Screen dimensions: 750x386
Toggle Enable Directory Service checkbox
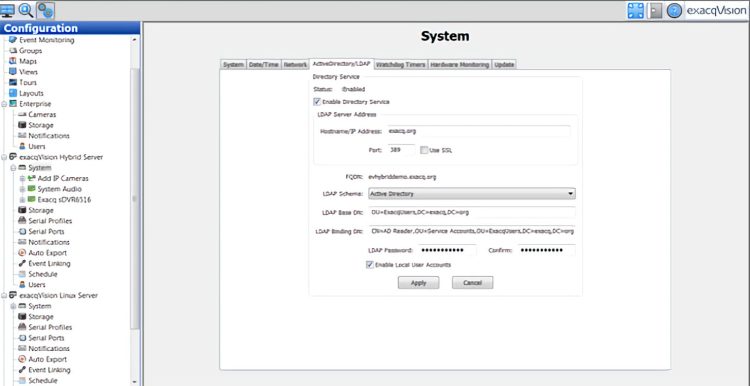coord(317,102)
